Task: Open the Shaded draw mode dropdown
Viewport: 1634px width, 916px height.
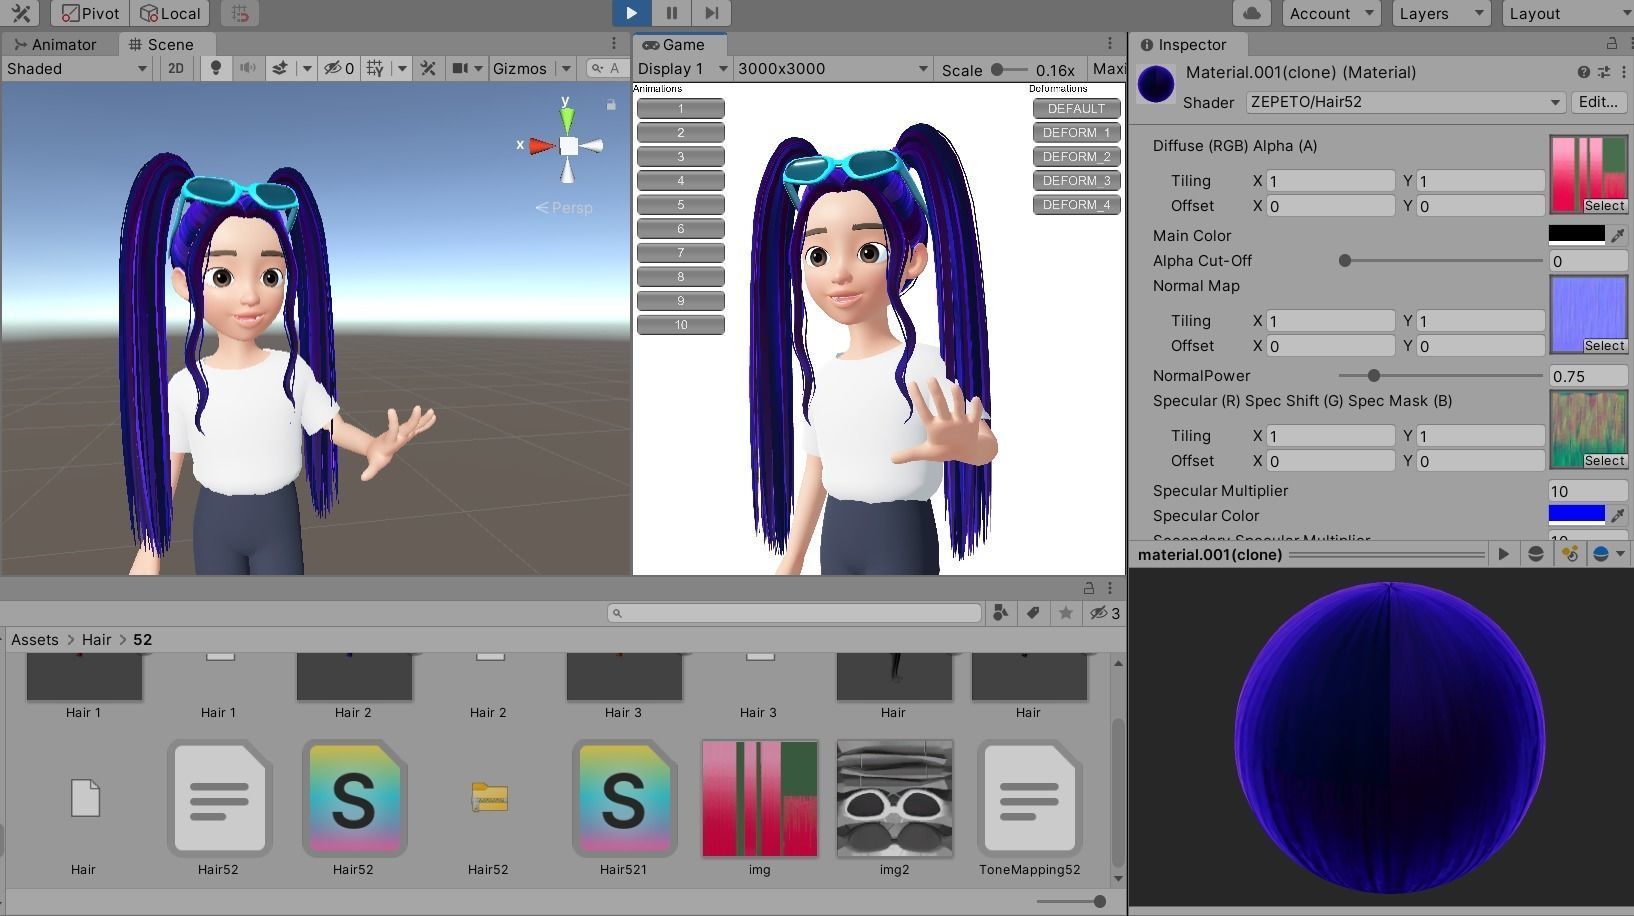Action: pyautogui.click(x=77, y=68)
